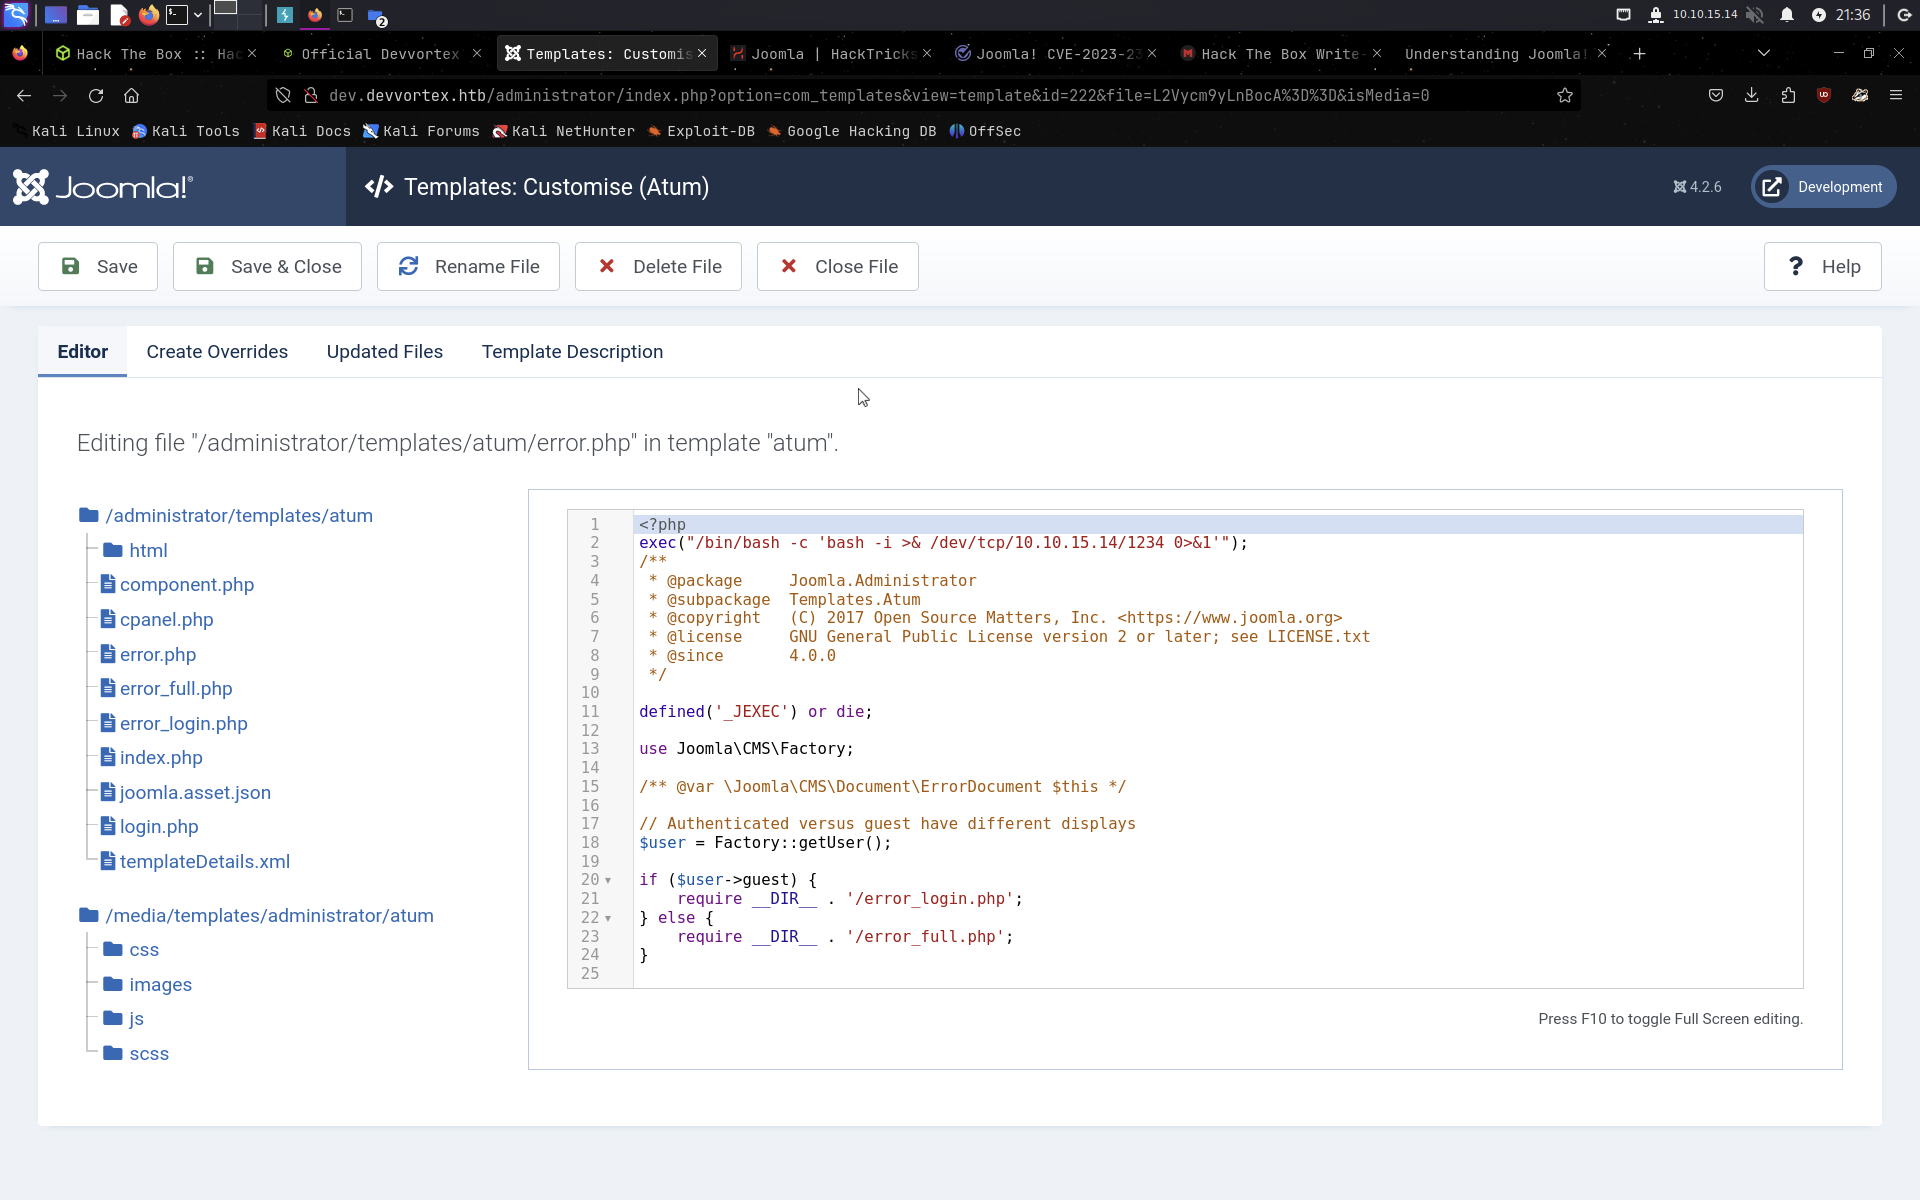The height and width of the screenshot is (1200, 1920).
Task: Expand the html folder in file tree
Action: point(147,551)
